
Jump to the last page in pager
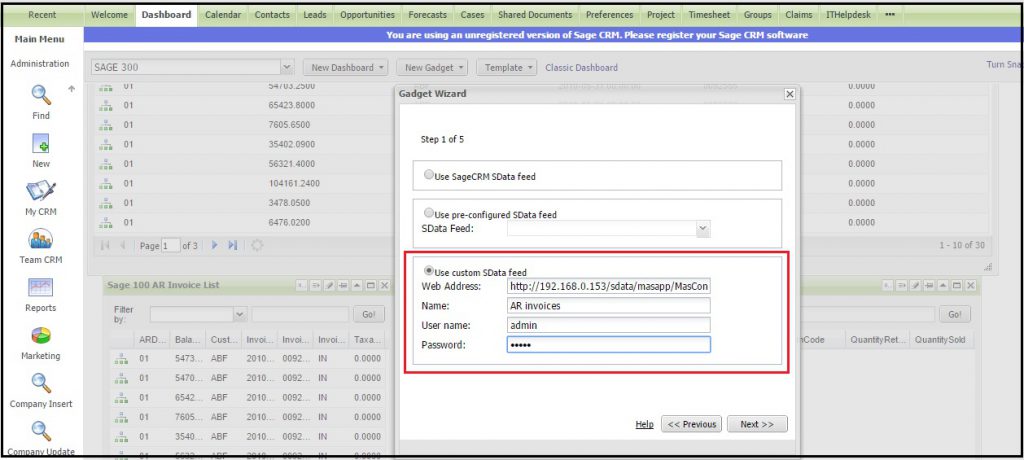tap(232, 246)
